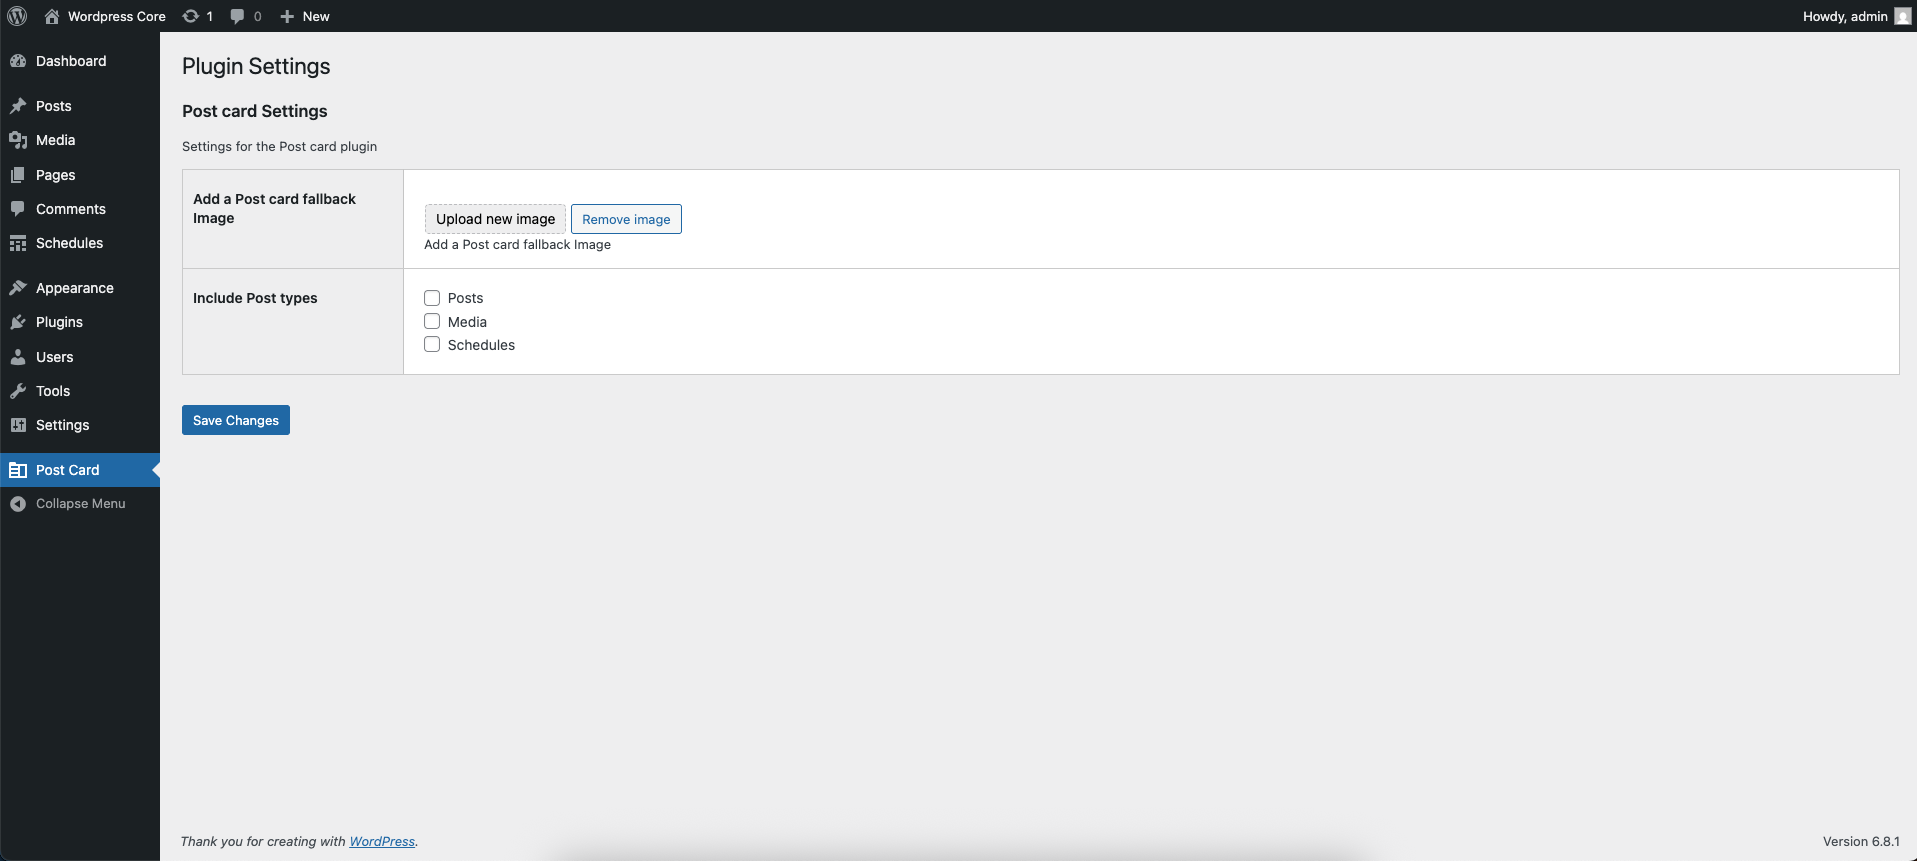Click the Pages icon in sidebar
The height and width of the screenshot is (861, 1917).
tap(18, 175)
